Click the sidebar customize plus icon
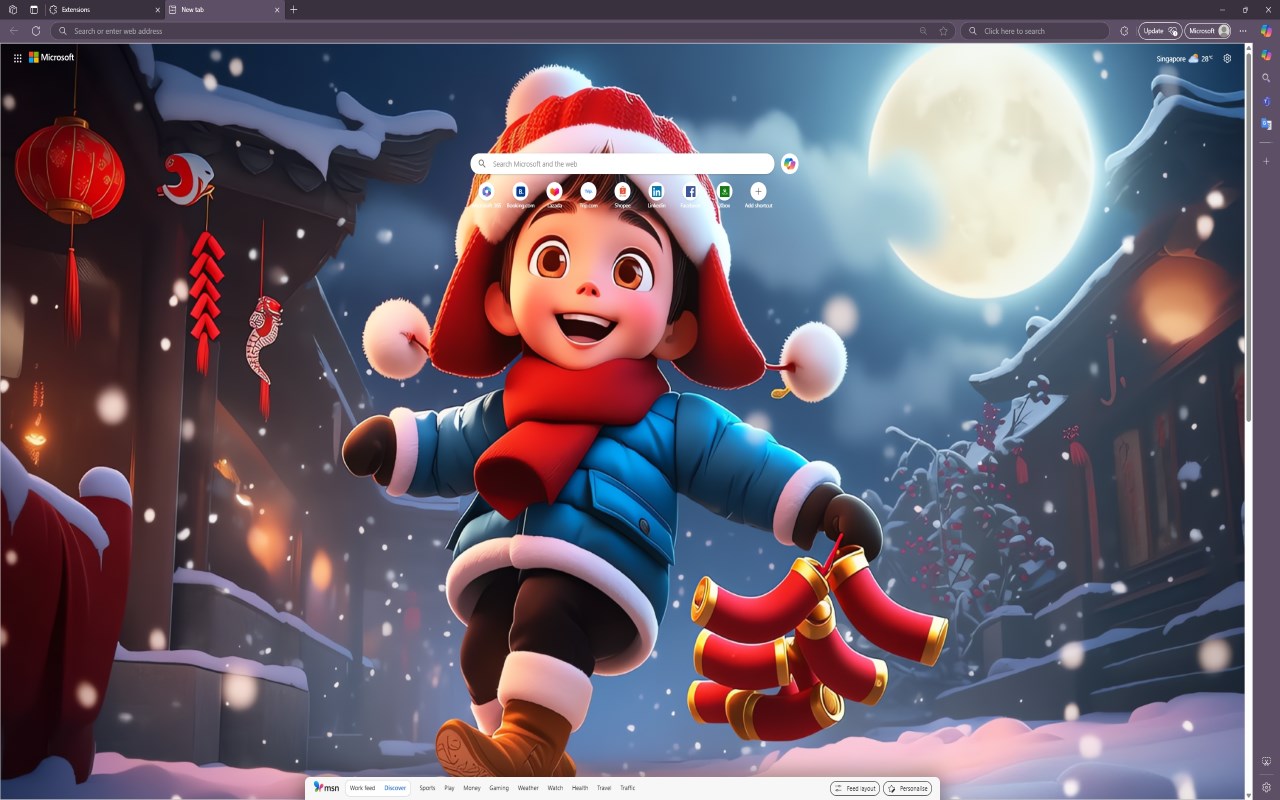 click(1266, 160)
